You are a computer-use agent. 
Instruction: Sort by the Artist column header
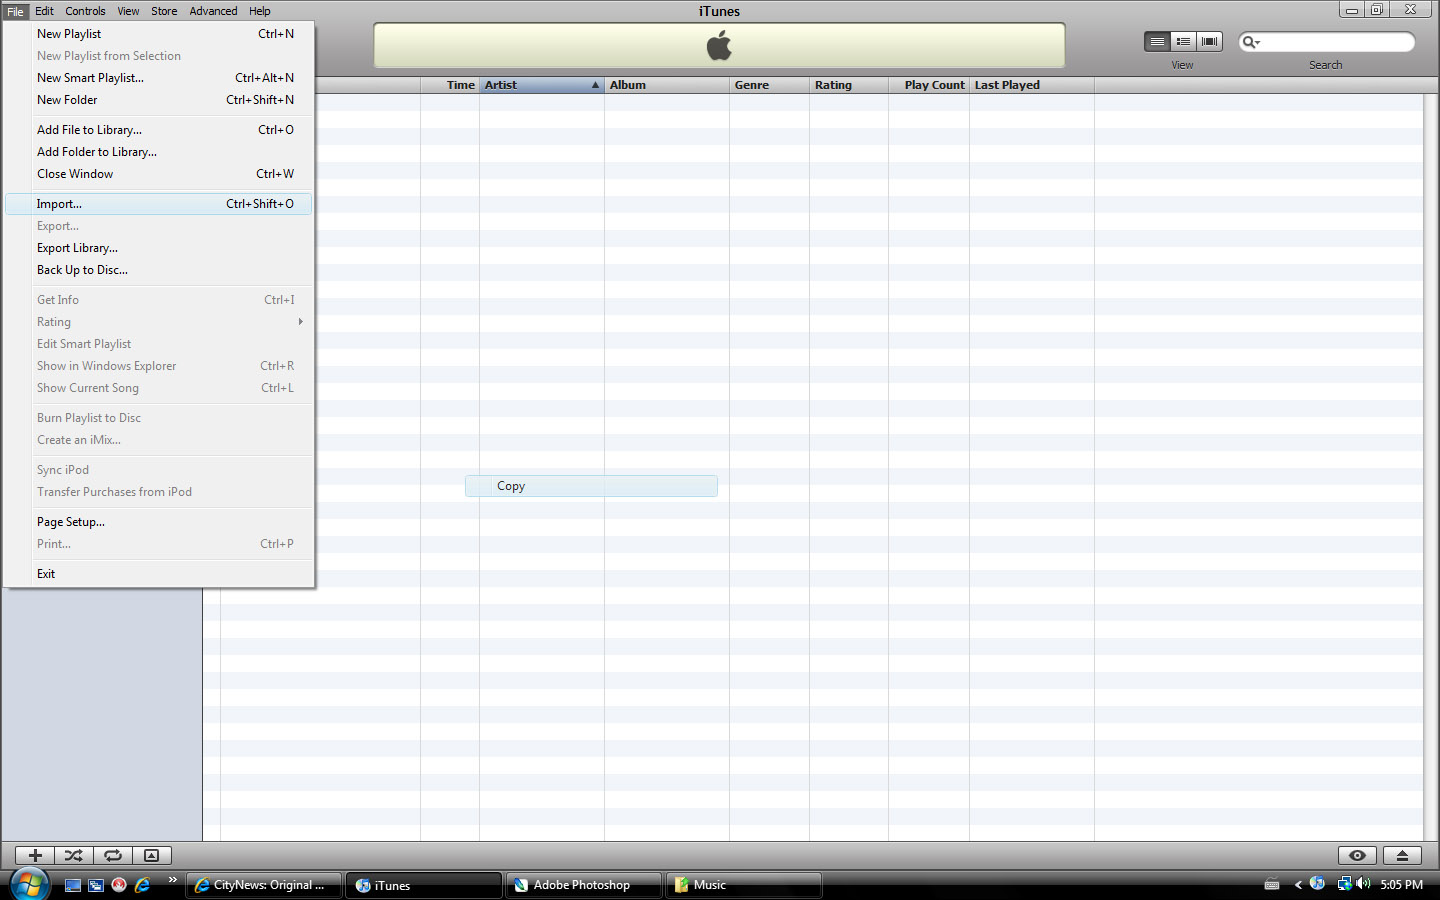click(x=542, y=85)
